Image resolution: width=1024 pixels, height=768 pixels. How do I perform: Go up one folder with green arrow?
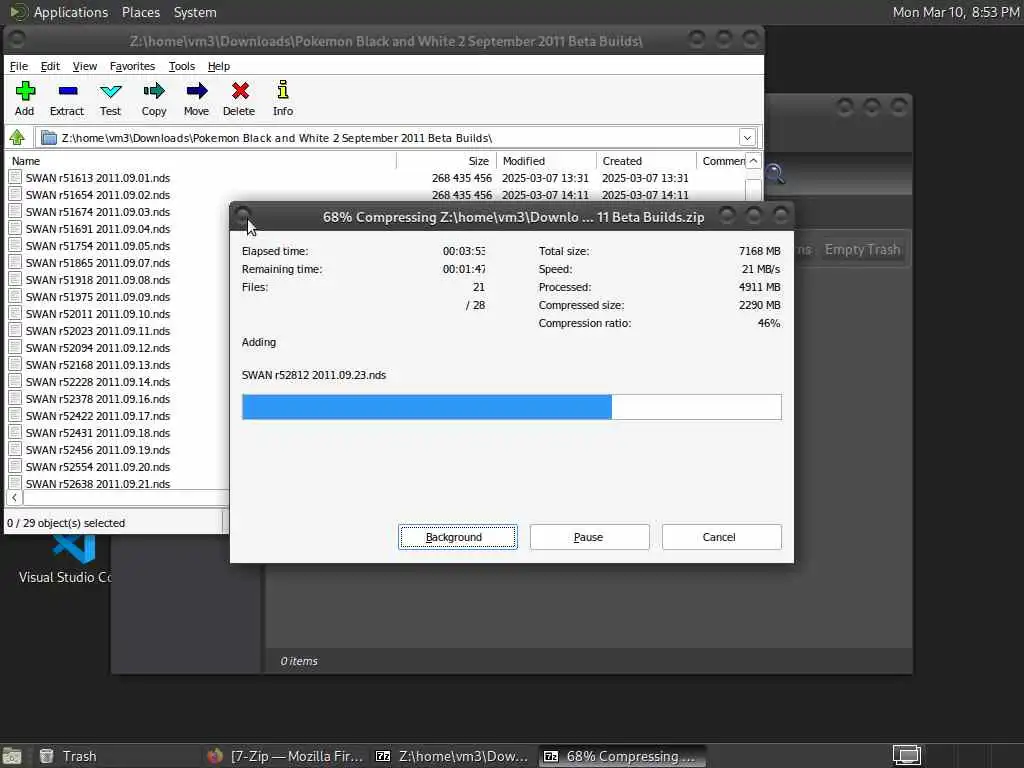(17, 137)
